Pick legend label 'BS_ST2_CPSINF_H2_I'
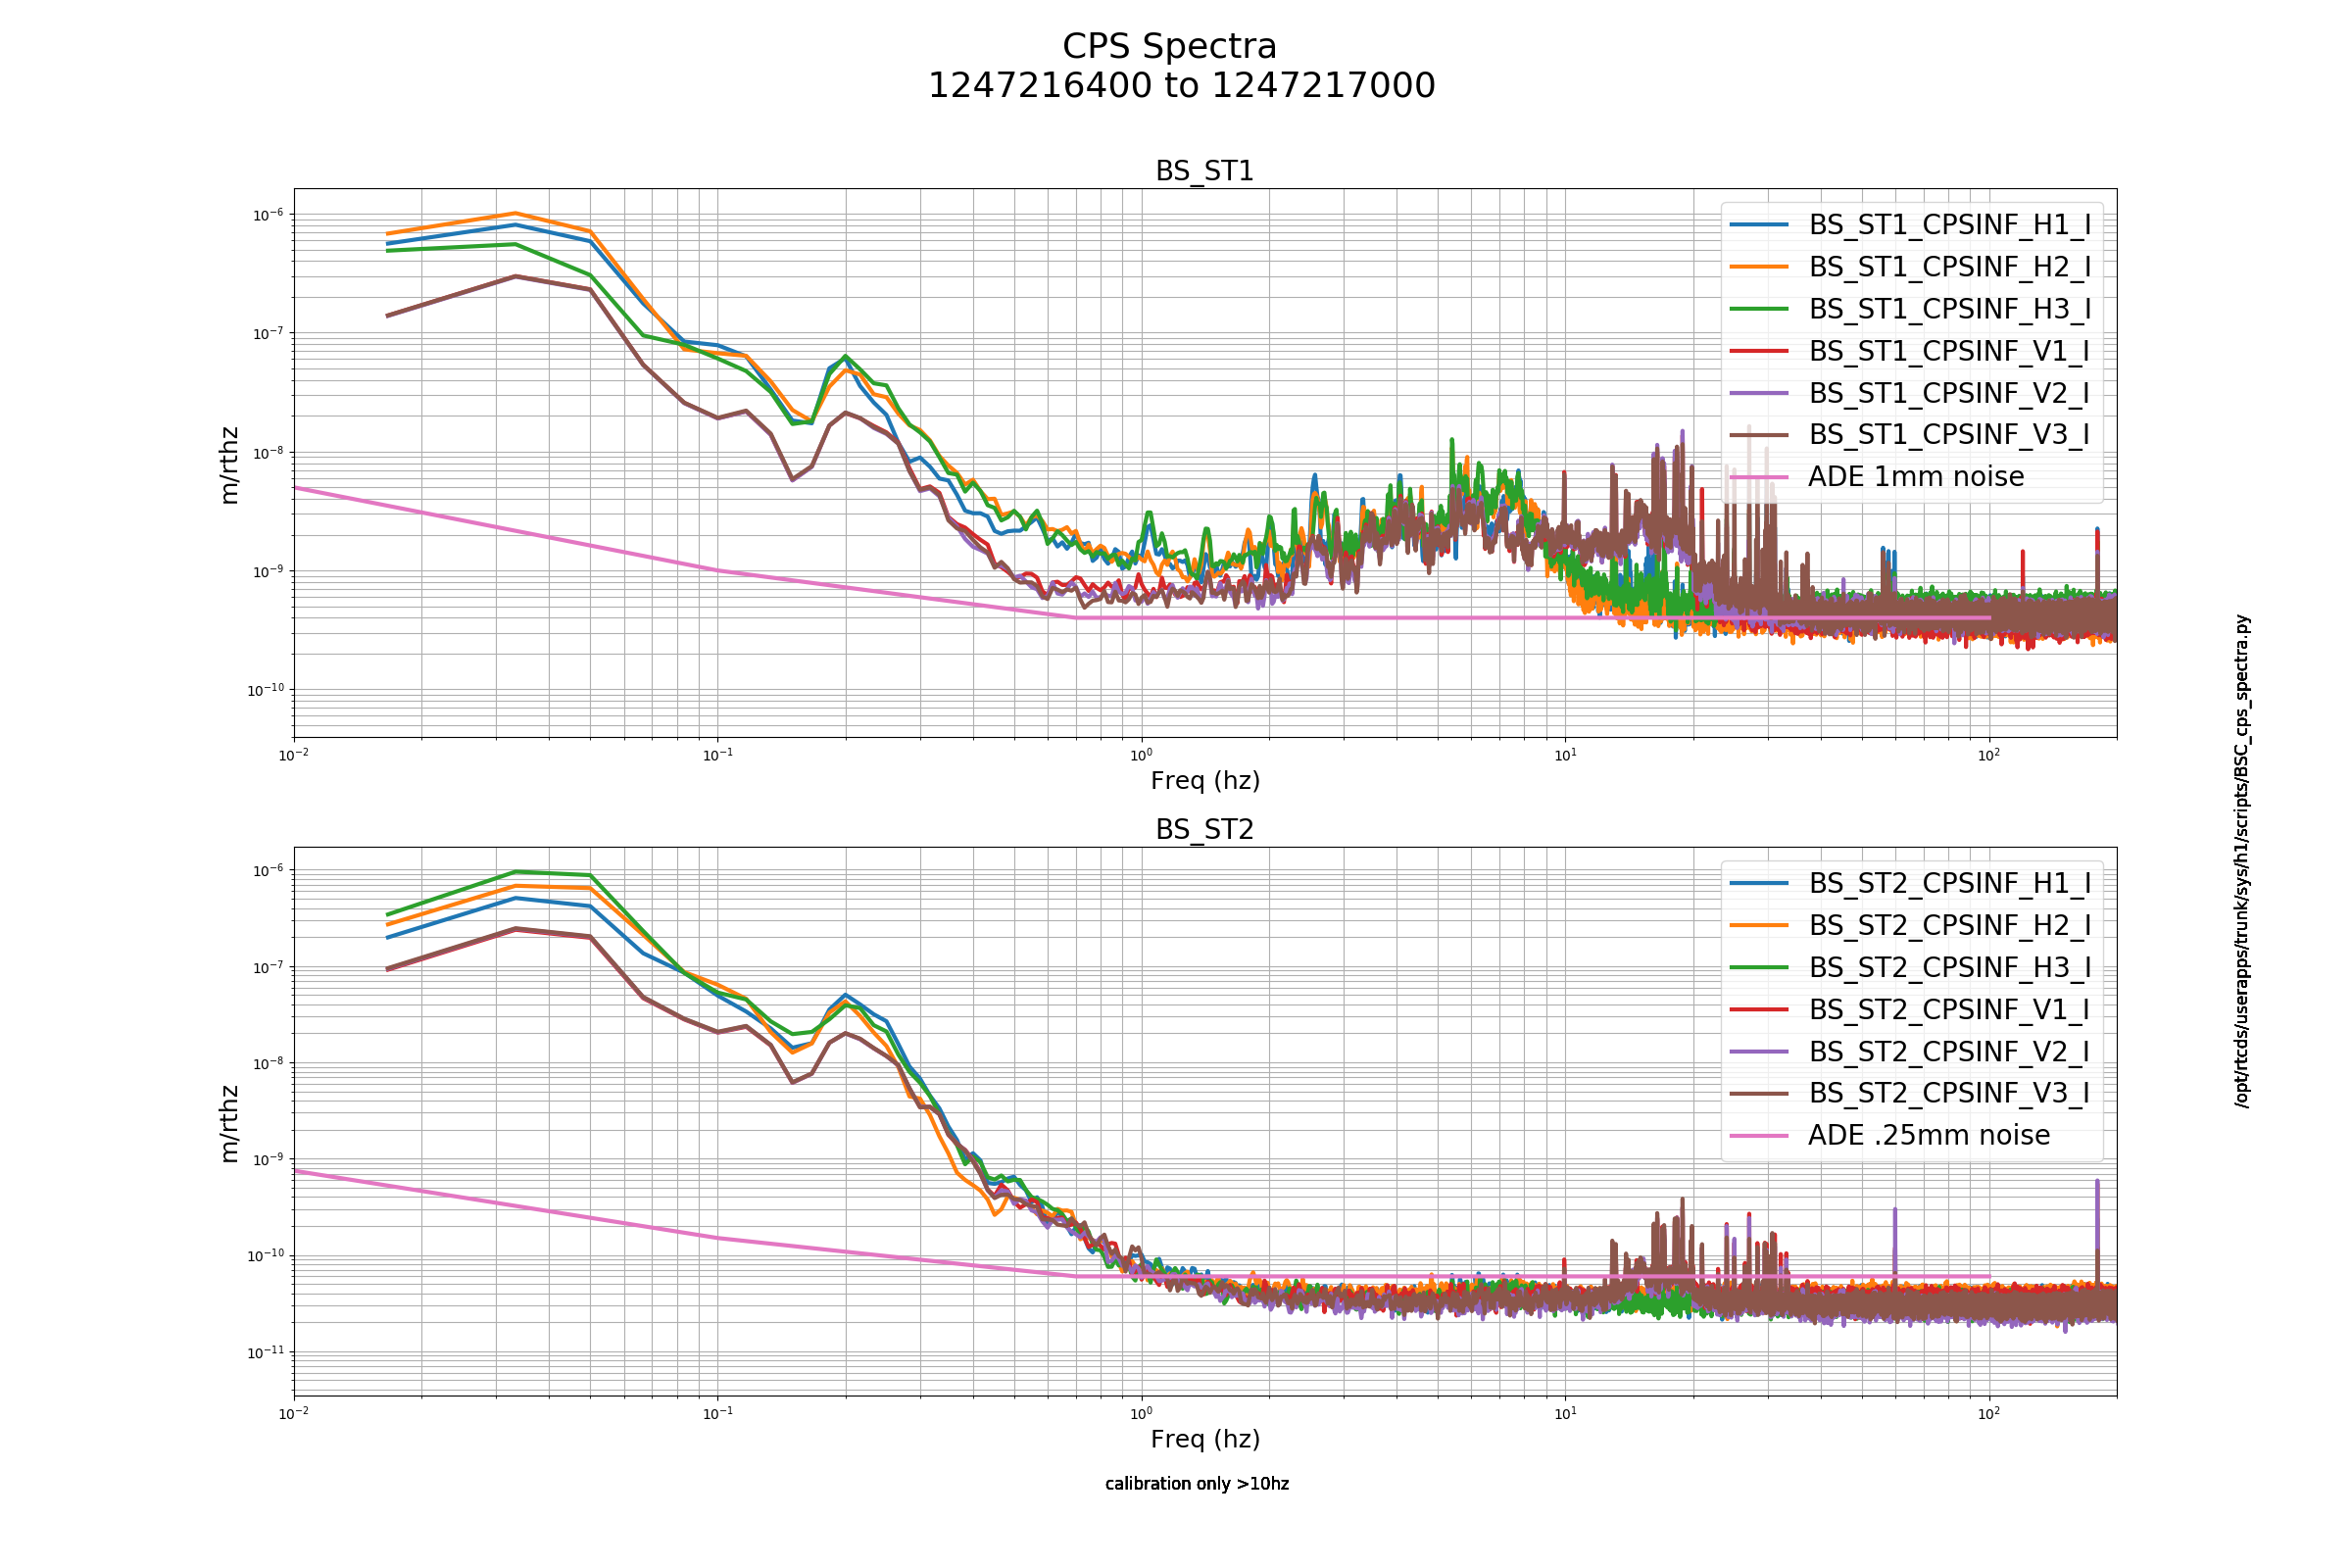 1949,926
